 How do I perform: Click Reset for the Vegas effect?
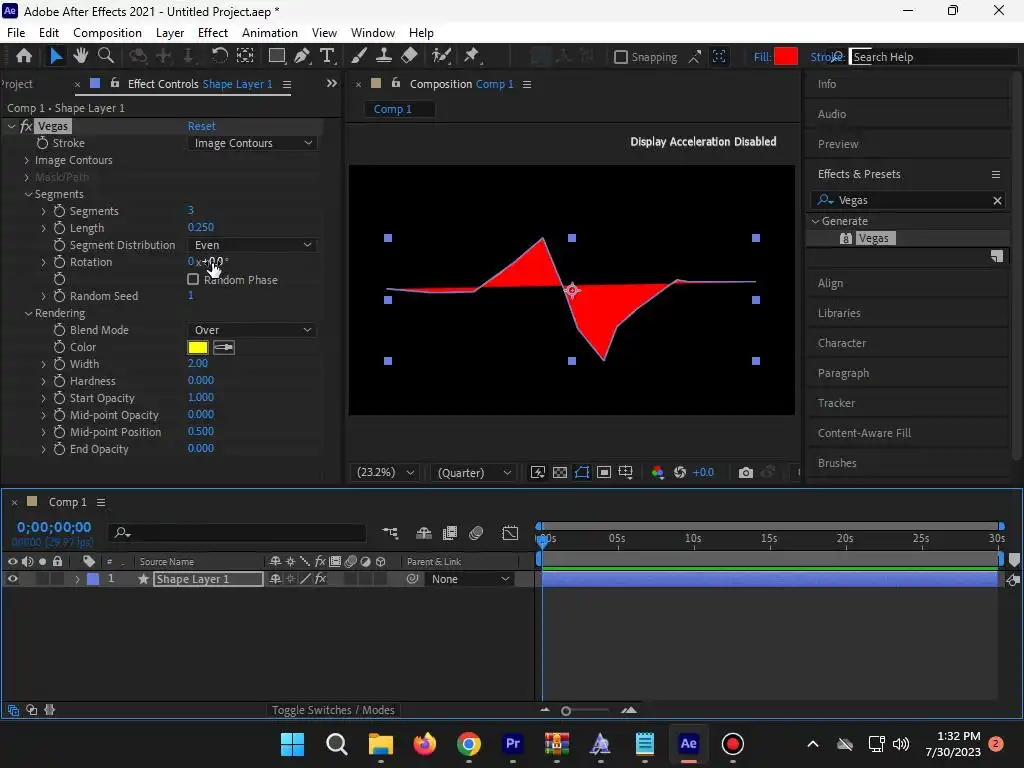click(x=201, y=126)
